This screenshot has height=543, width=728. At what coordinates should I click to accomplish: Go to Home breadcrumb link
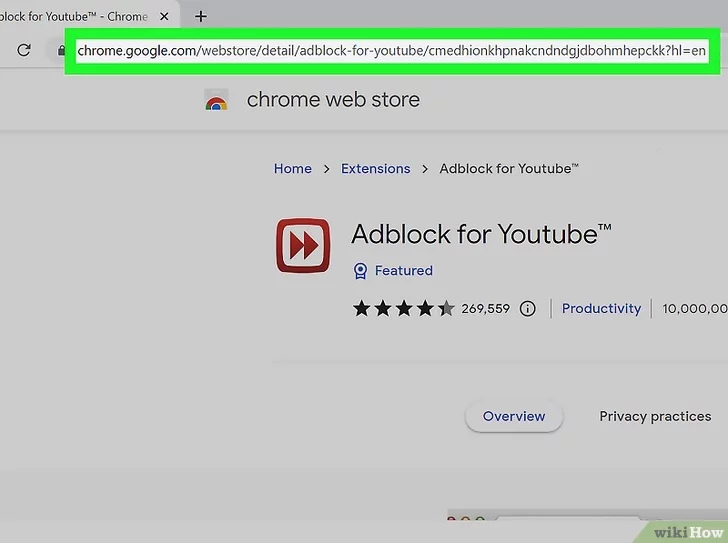click(292, 169)
